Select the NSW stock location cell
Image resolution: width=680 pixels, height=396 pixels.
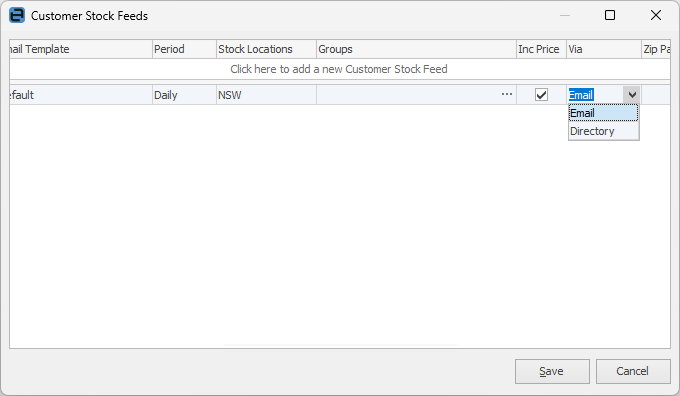(x=266, y=95)
